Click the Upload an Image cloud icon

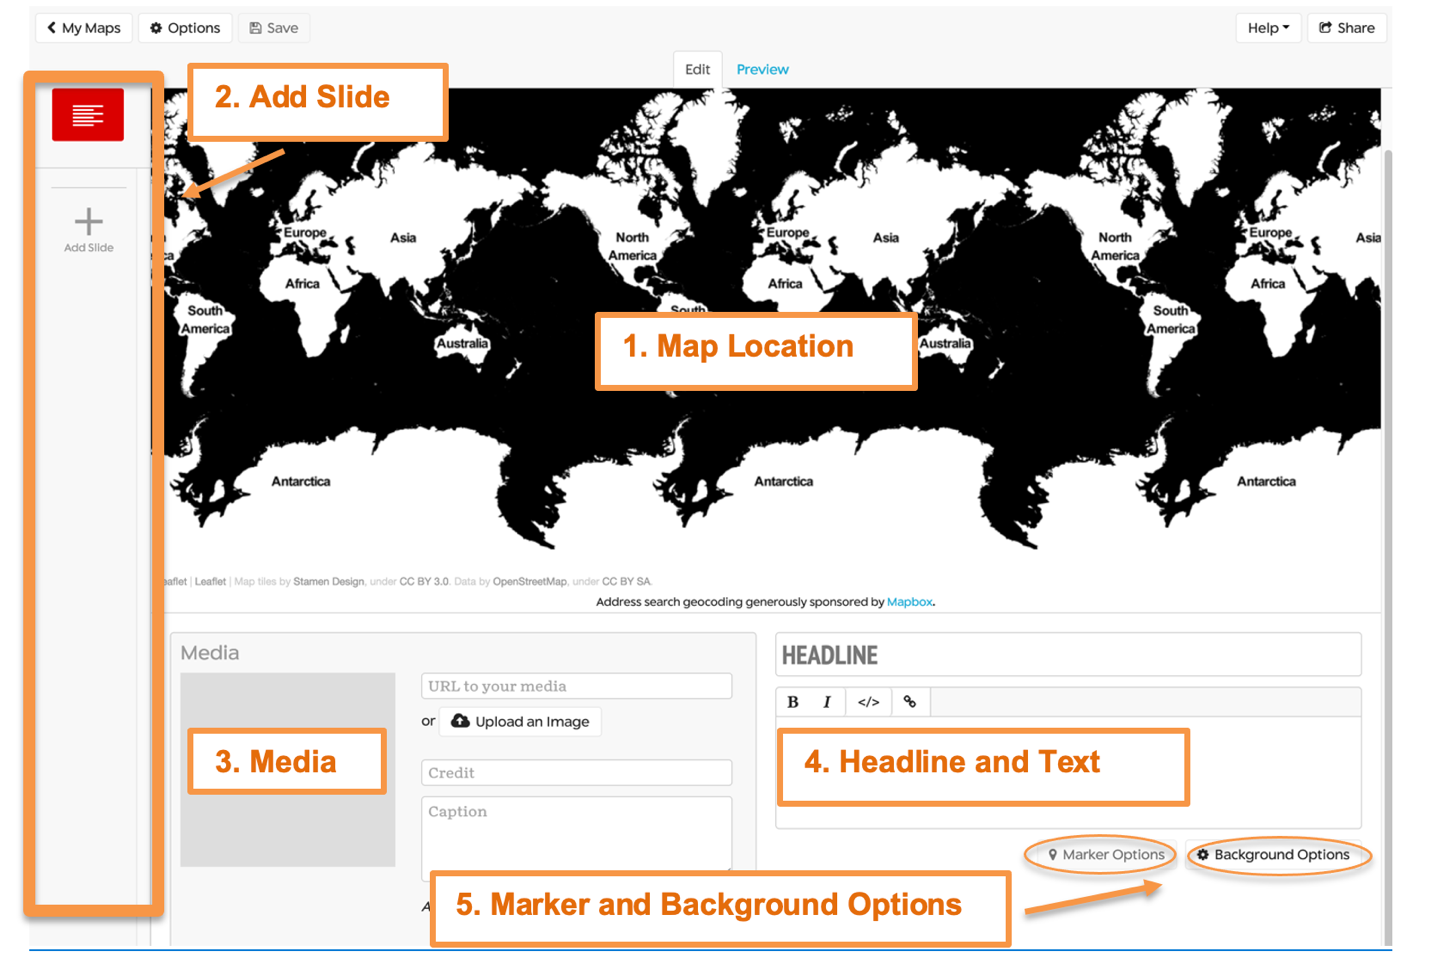(x=461, y=721)
